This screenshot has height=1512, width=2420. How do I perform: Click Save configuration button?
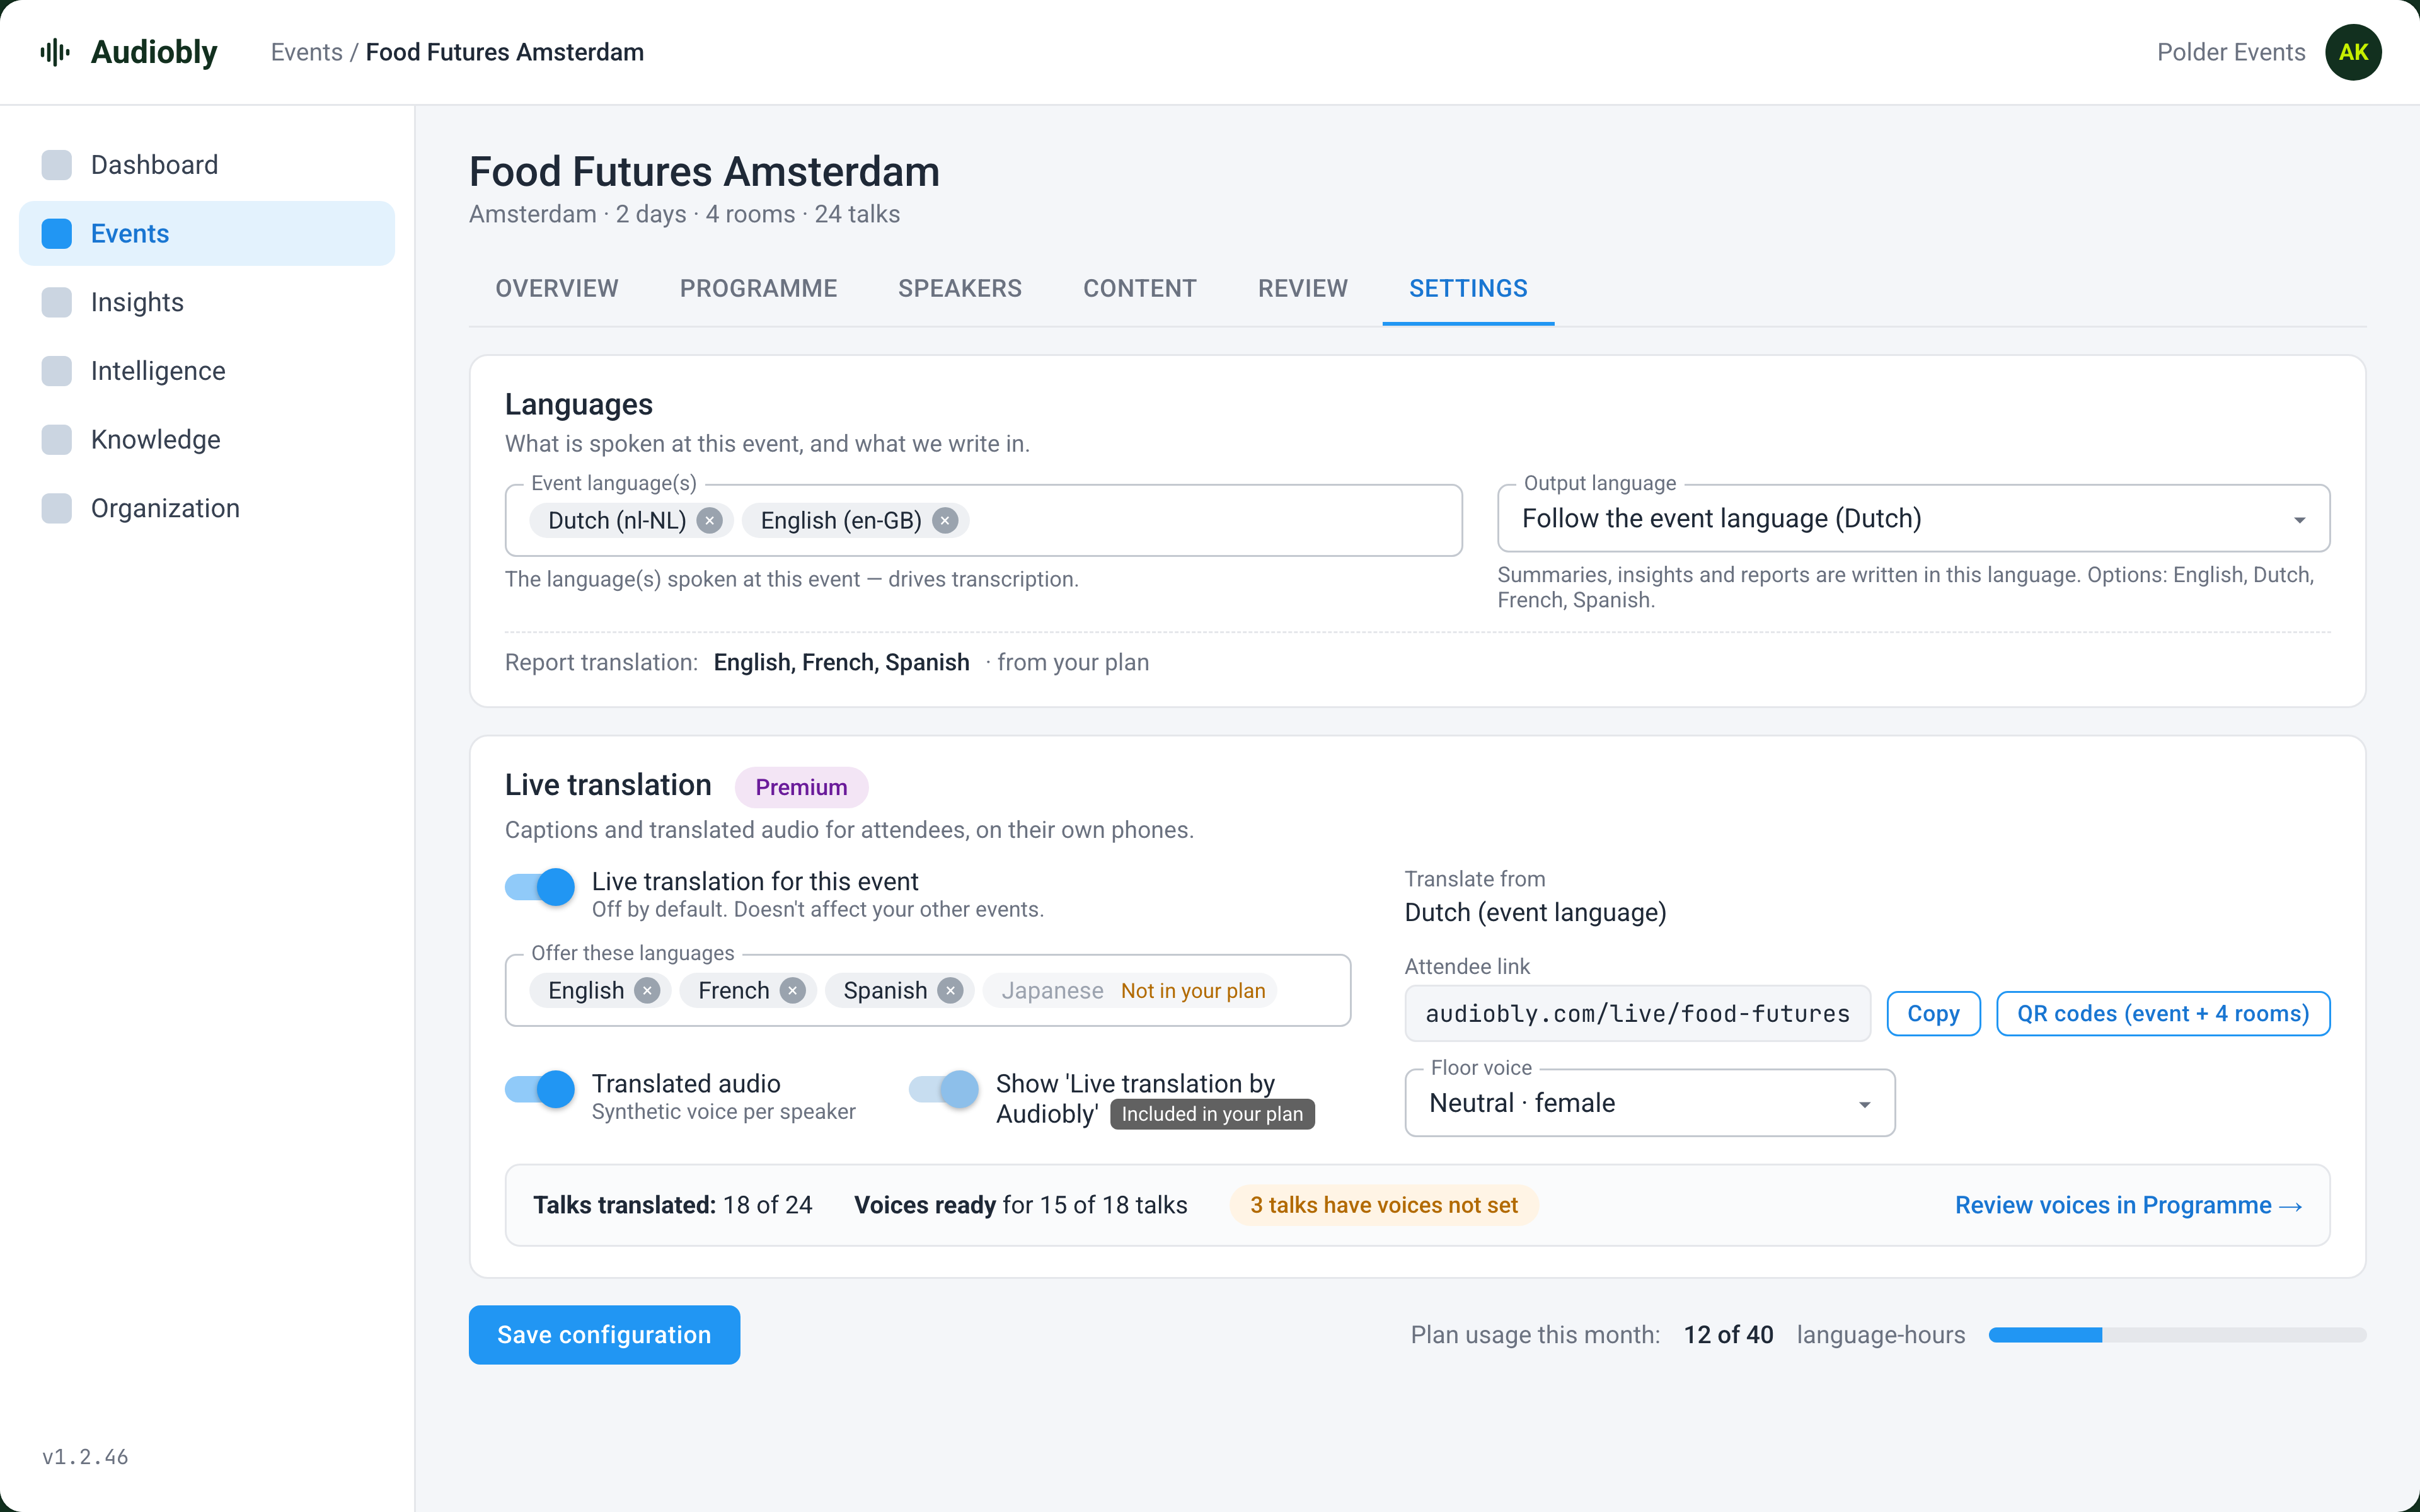pos(604,1334)
